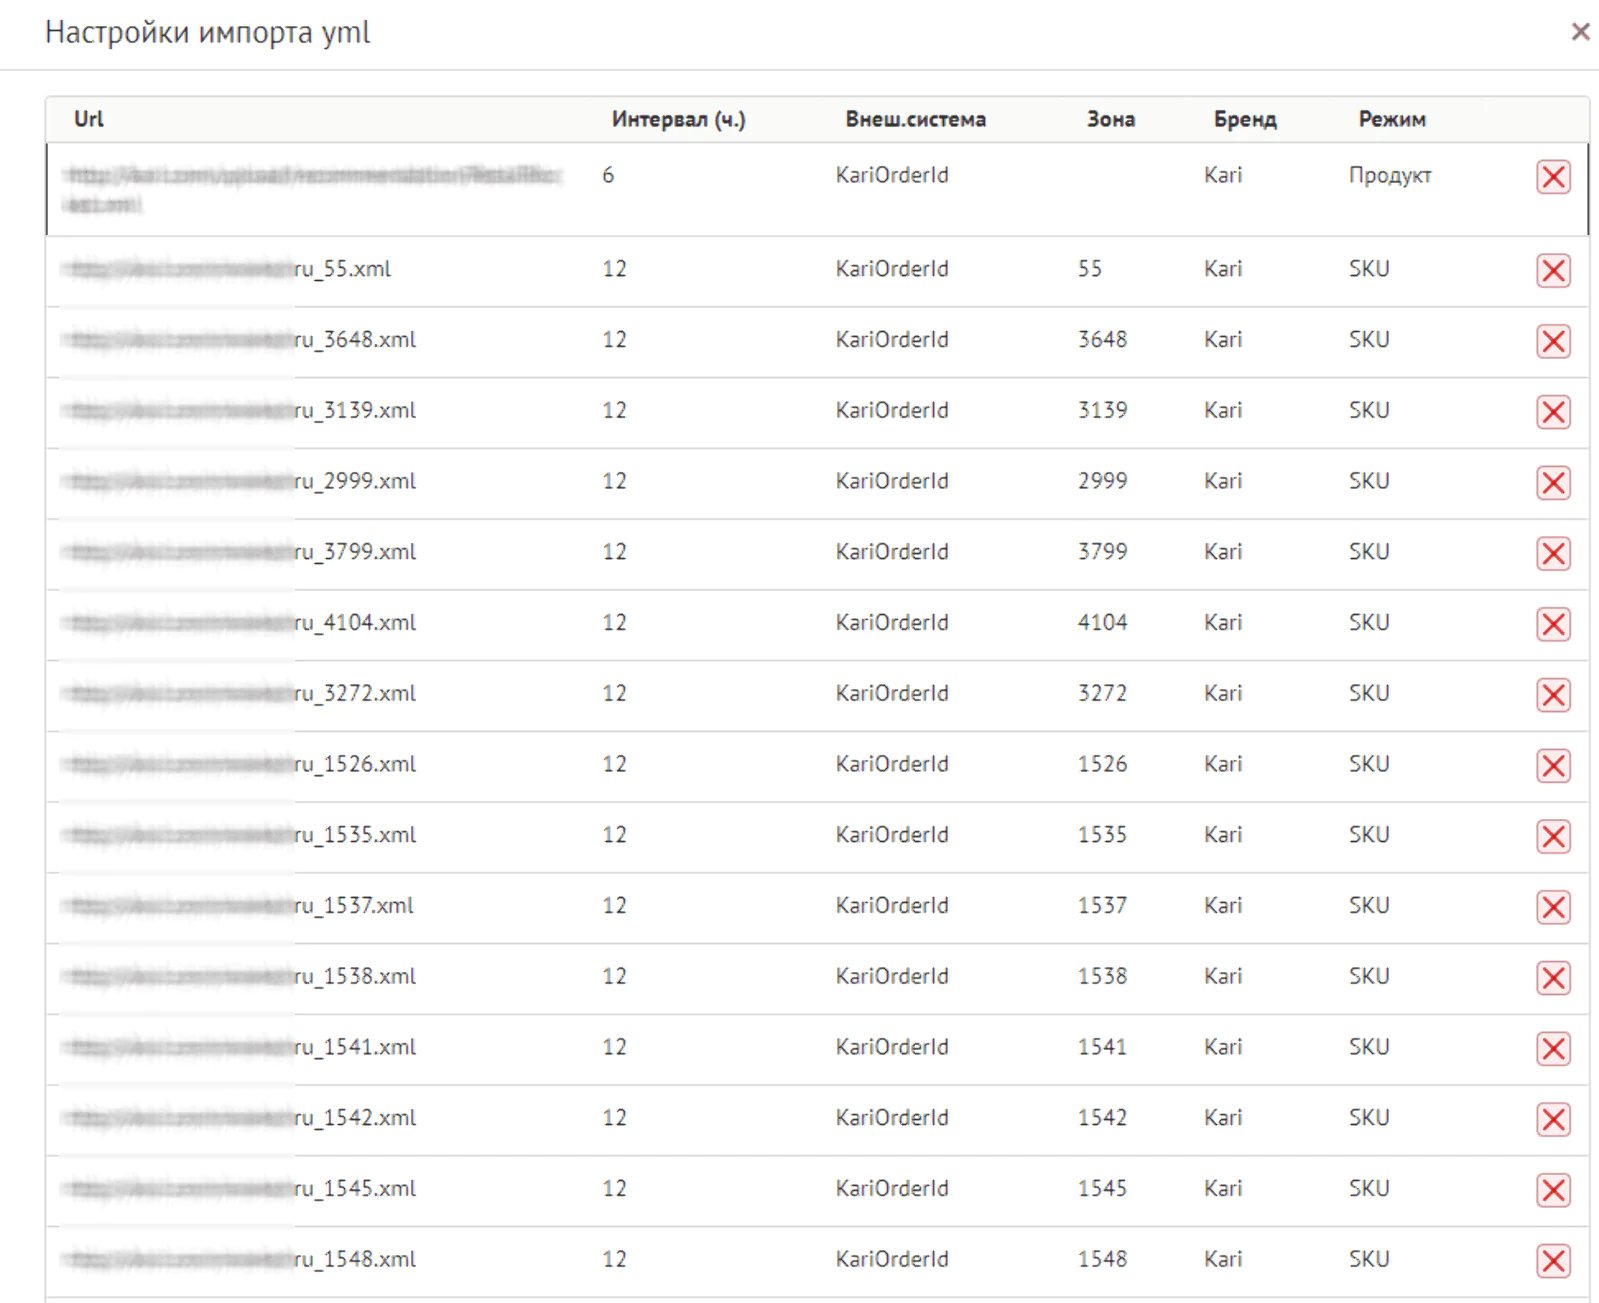Viewport: 1599px width, 1303px height.
Task: Click zone value 4104
Action: [x=1102, y=623]
